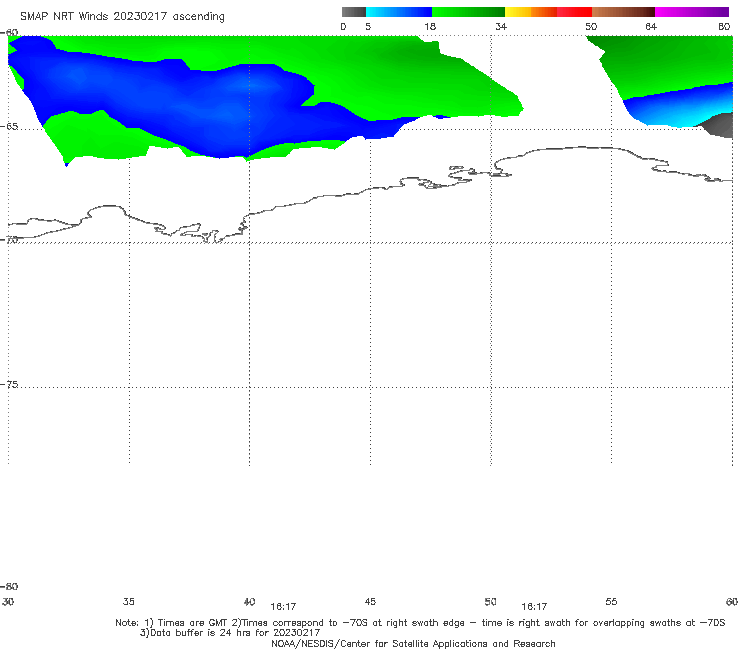Viewport: 740px width, 650px height.
Task: Click the color bar label "34"
Action: [501, 26]
